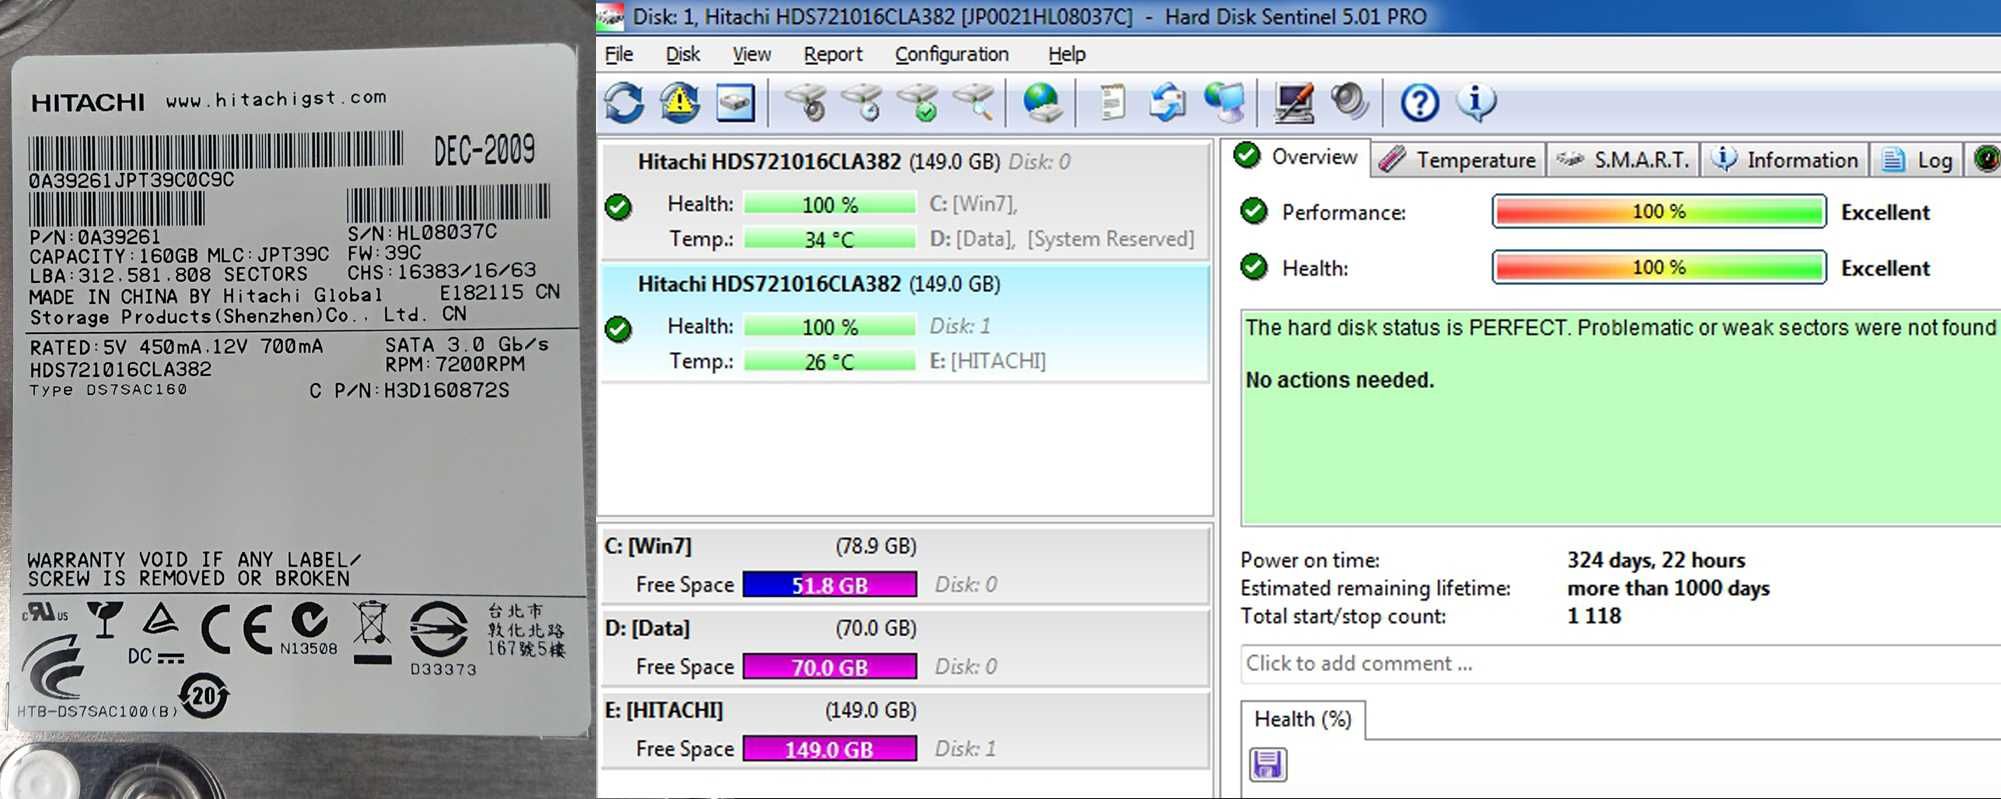
Task: Click the C: free space bar showing 51.8 GB
Action: [830, 585]
